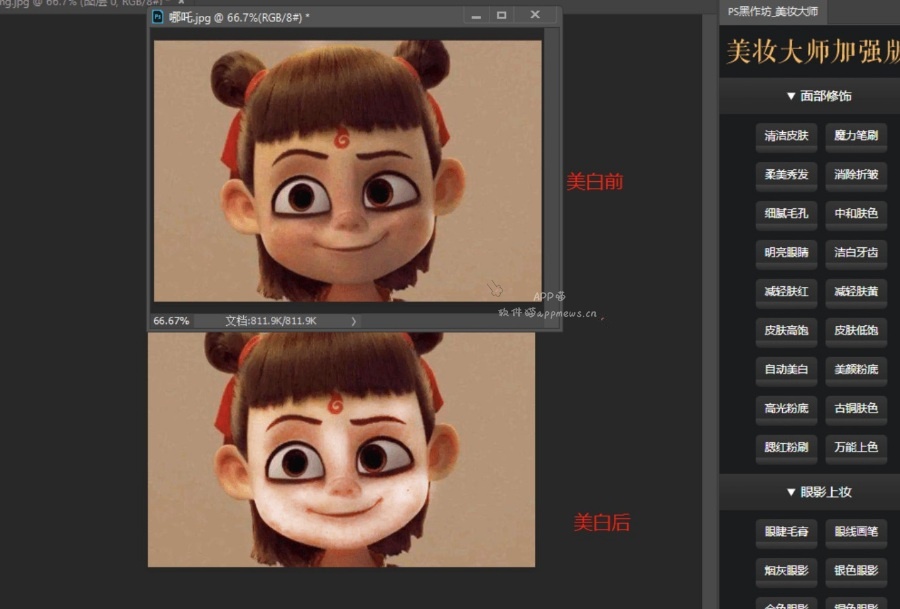Click the Ps icon in 哪吒.jpg title bar

158,17
